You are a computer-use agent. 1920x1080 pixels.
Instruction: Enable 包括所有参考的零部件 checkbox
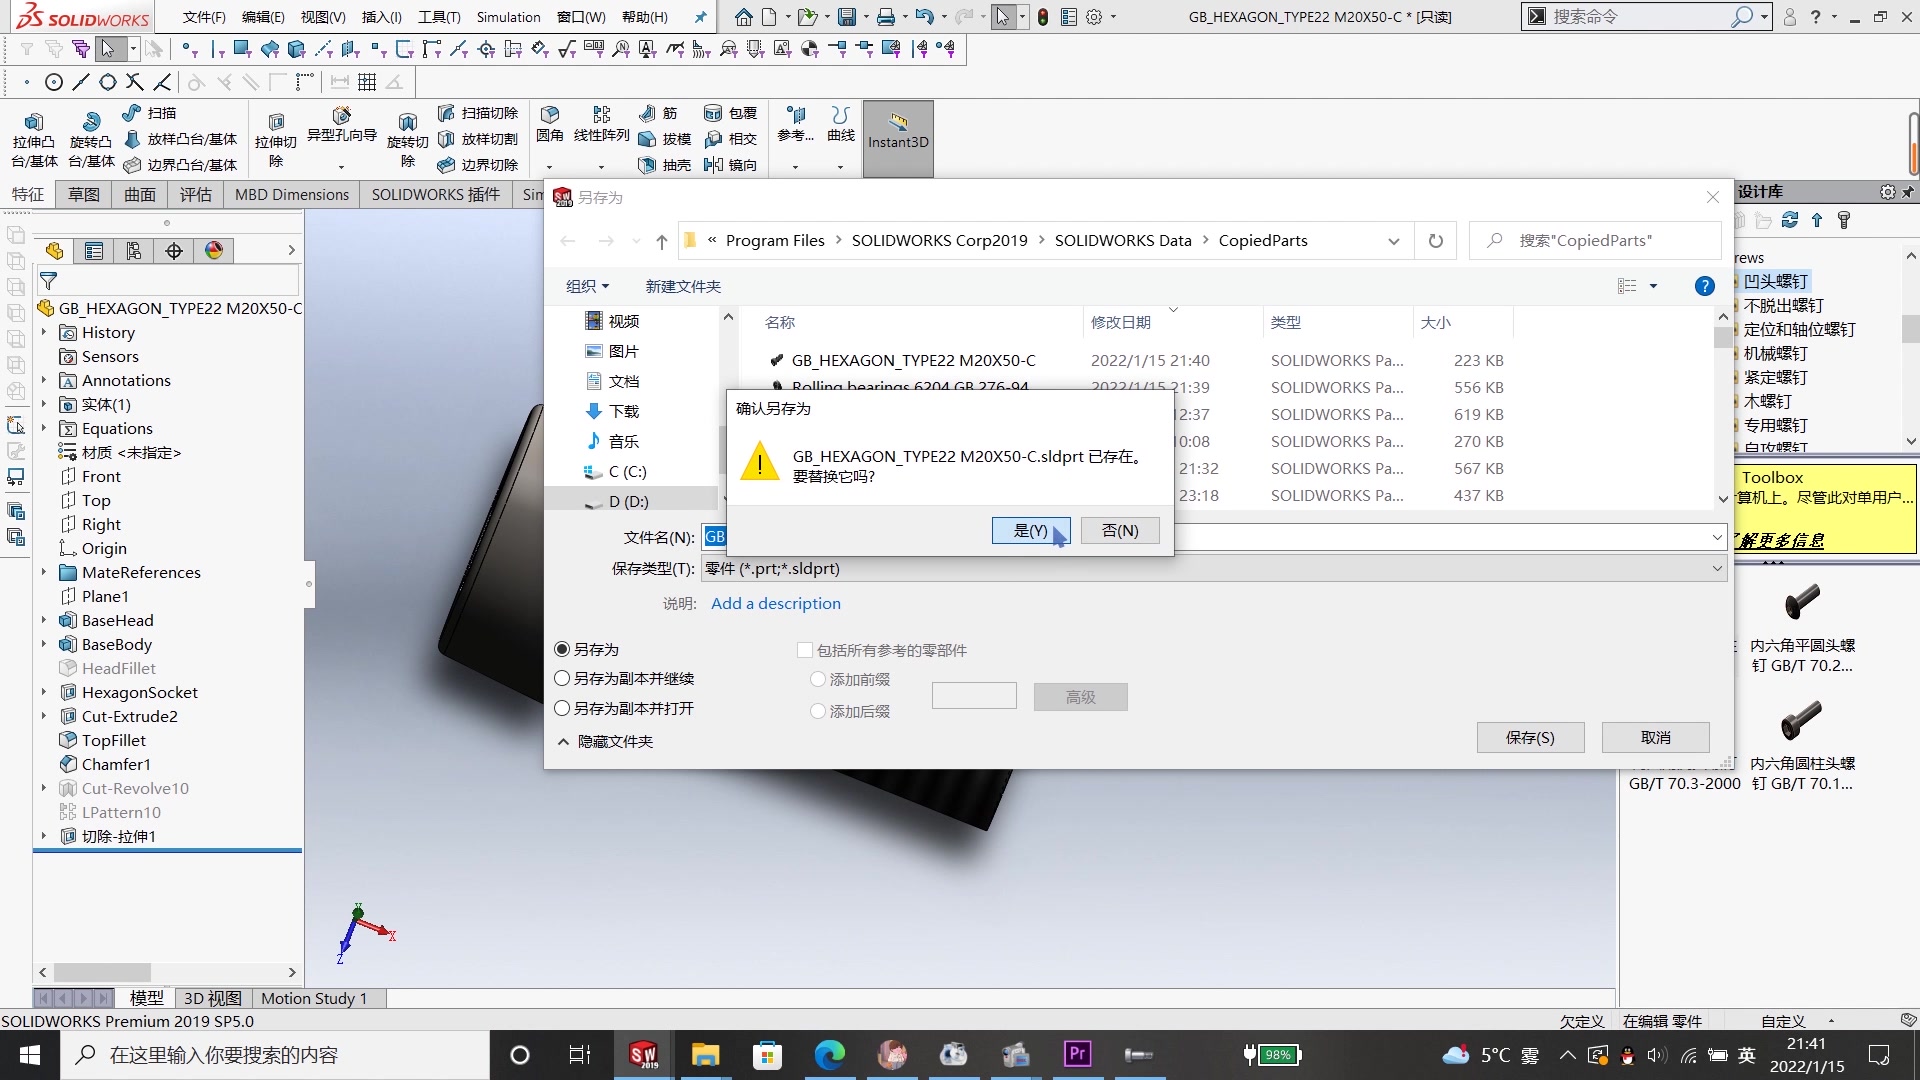click(x=806, y=649)
